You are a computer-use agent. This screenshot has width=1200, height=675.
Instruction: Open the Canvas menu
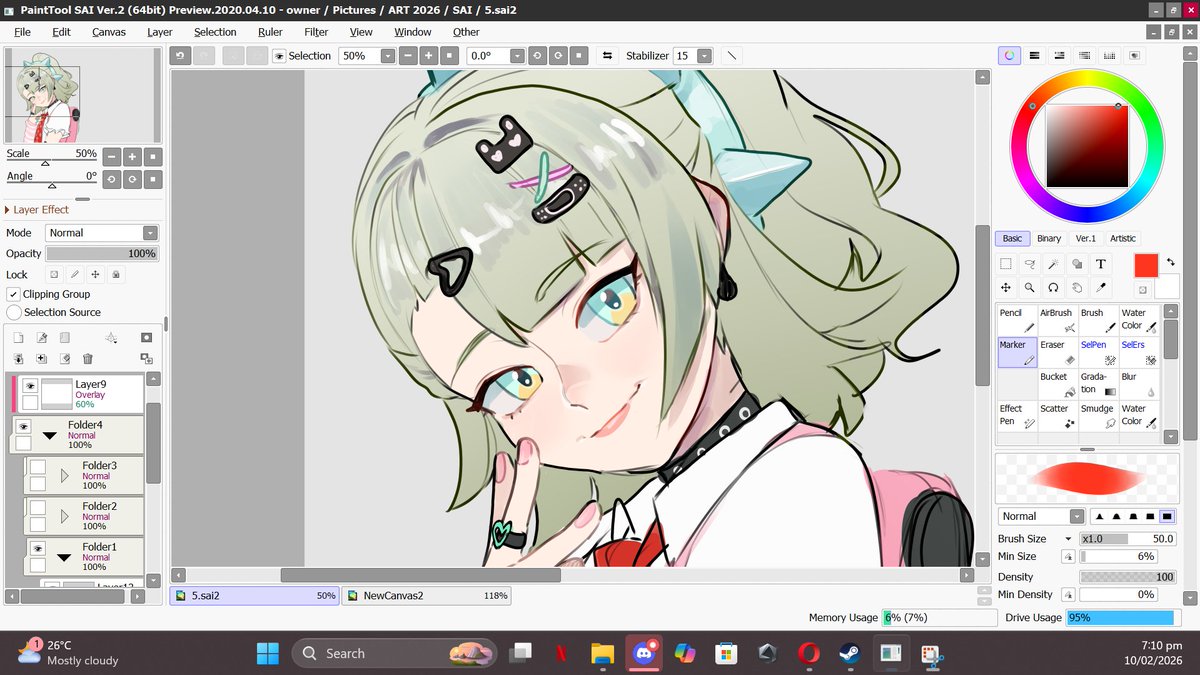click(109, 32)
